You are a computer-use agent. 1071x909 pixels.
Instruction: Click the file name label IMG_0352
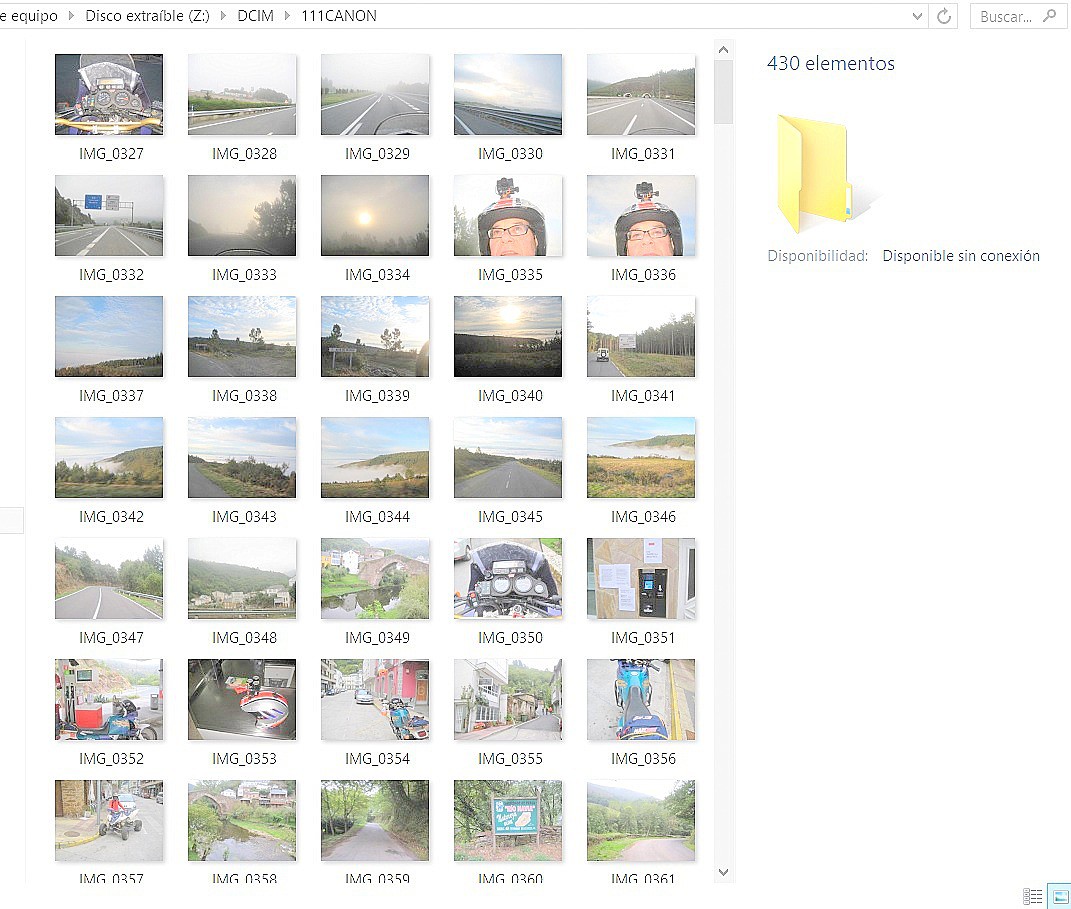click(x=111, y=759)
